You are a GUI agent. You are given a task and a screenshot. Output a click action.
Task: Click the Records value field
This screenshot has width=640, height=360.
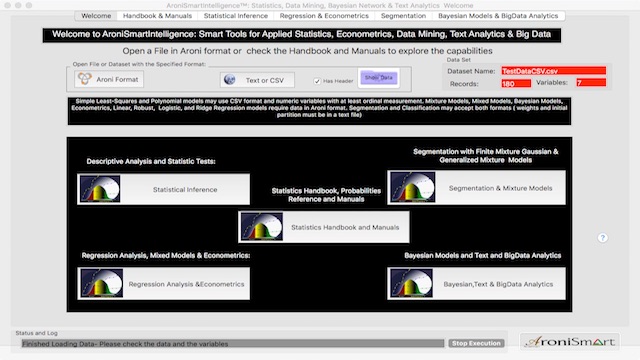[x=516, y=84]
